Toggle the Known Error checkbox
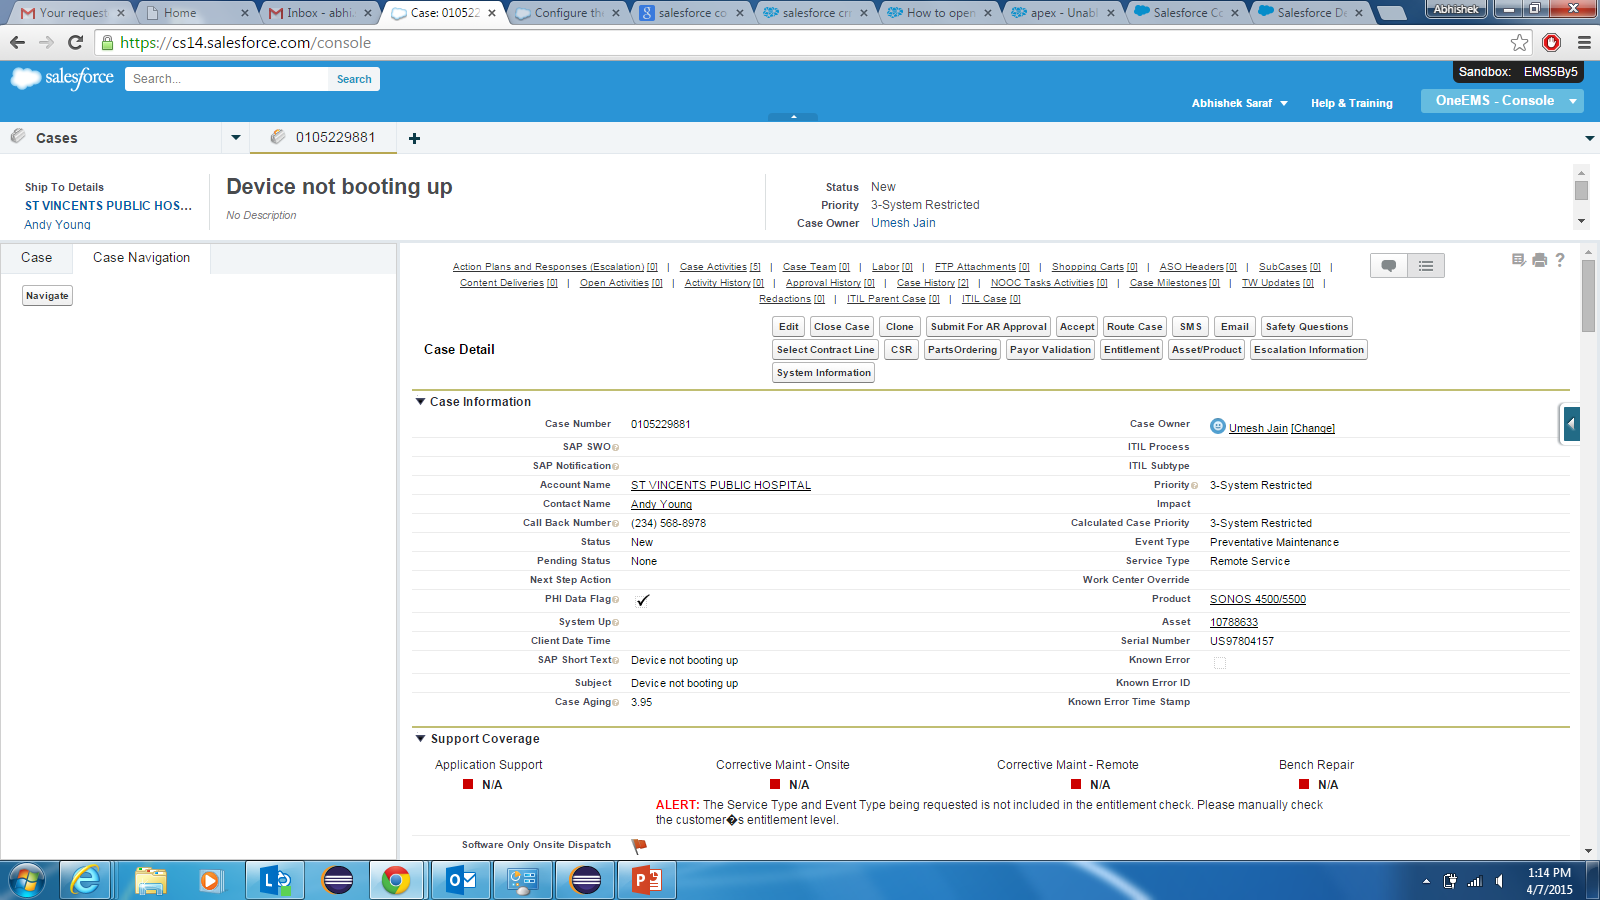Image resolution: width=1600 pixels, height=900 pixels. tap(1219, 662)
